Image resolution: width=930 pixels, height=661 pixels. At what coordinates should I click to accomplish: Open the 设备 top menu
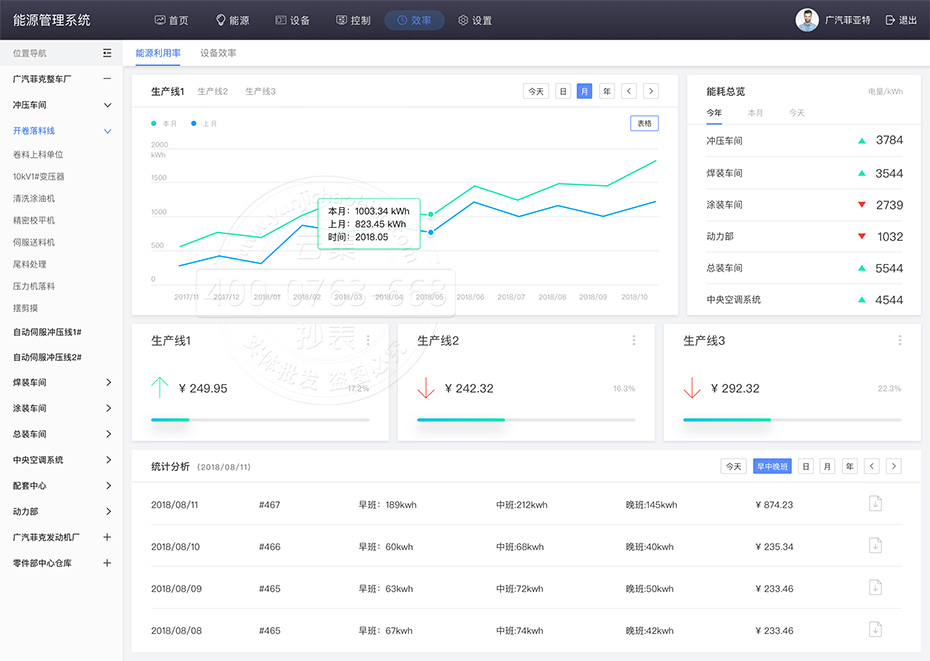click(x=293, y=20)
